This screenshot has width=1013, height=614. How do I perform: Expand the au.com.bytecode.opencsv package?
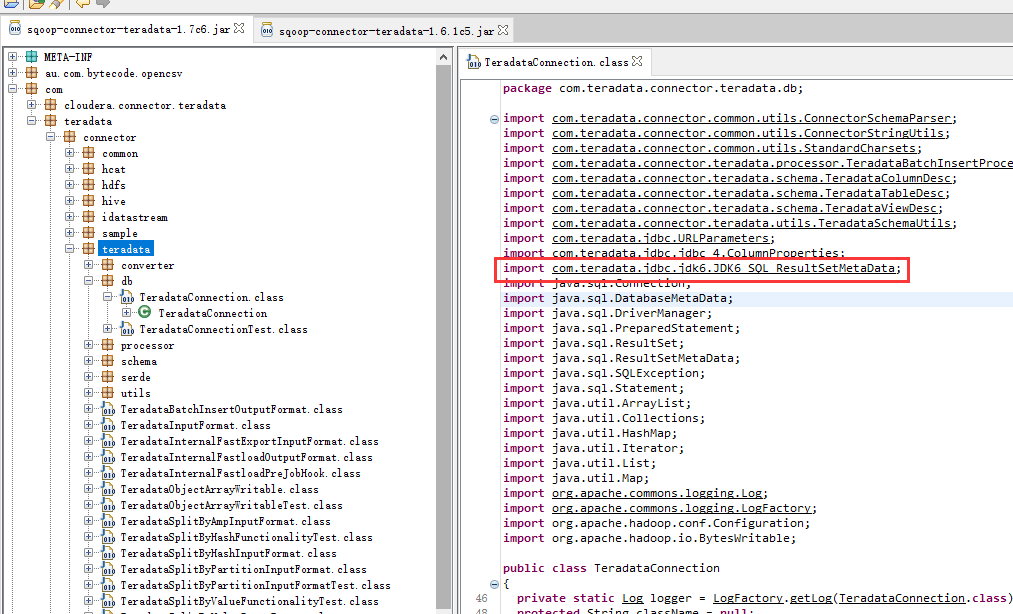coord(12,73)
